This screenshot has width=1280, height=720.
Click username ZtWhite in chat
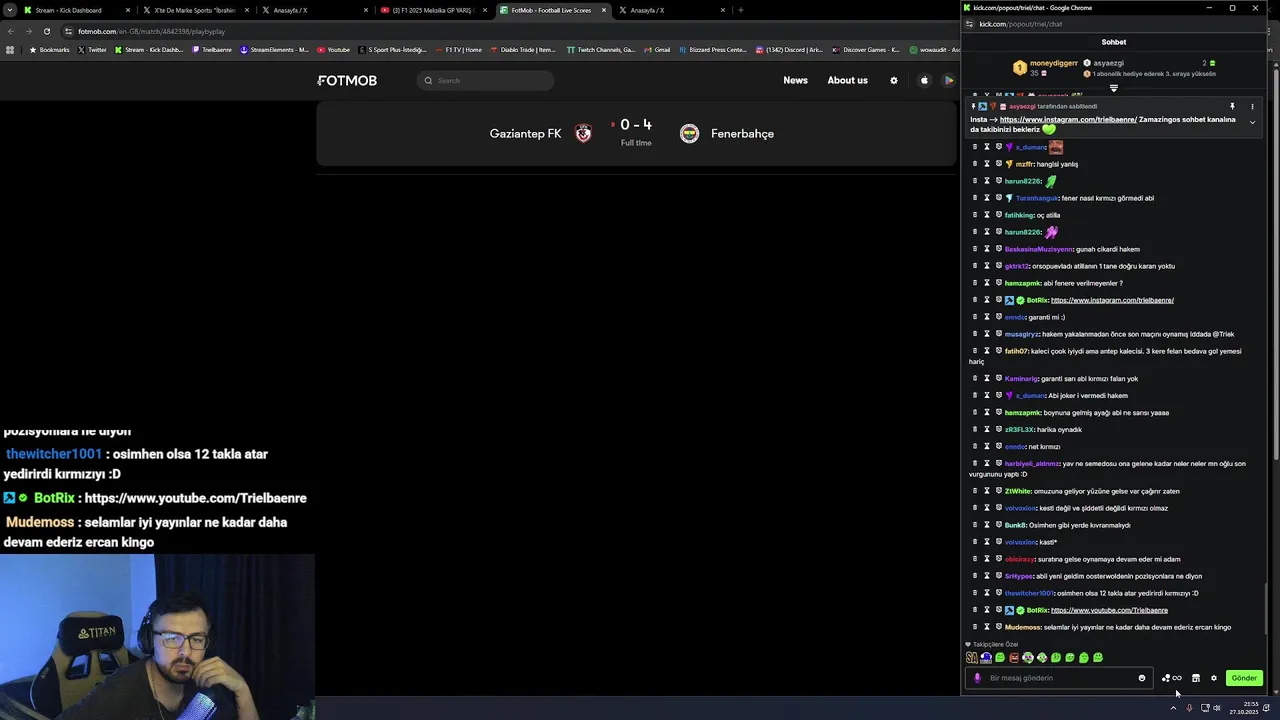(x=1017, y=491)
